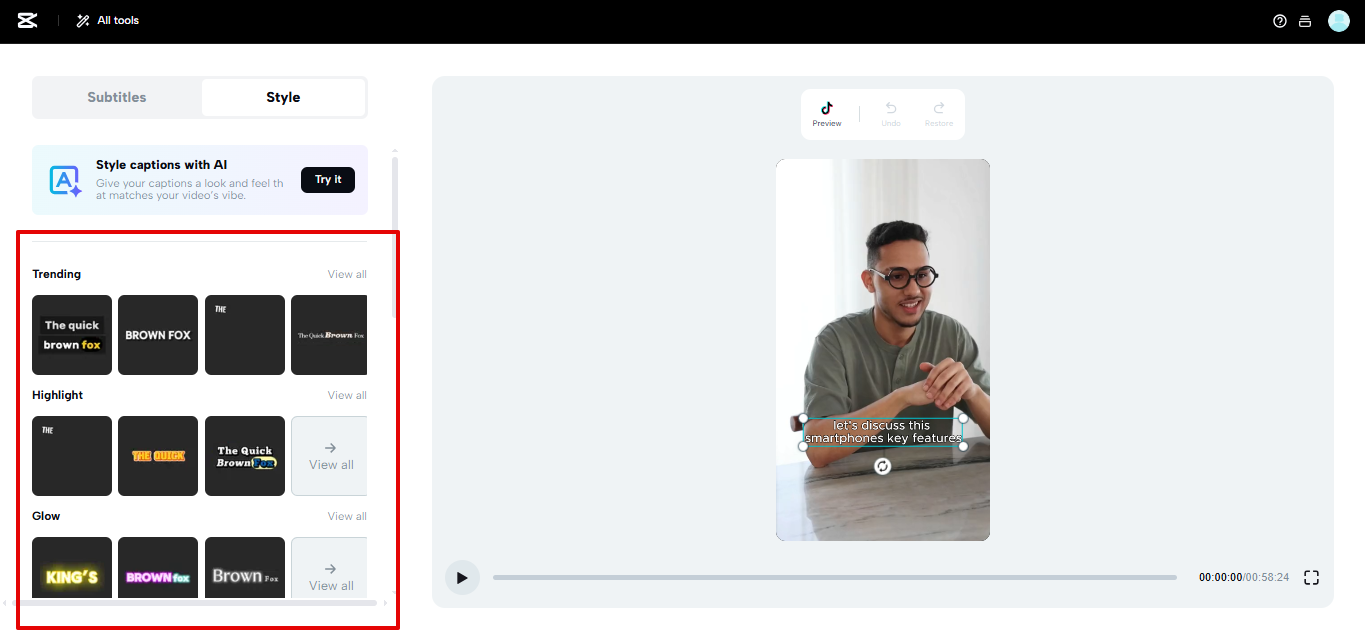Click Try it for AI captions
Viewport: 1365px width, 640px height.
click(x=328, y=180)
